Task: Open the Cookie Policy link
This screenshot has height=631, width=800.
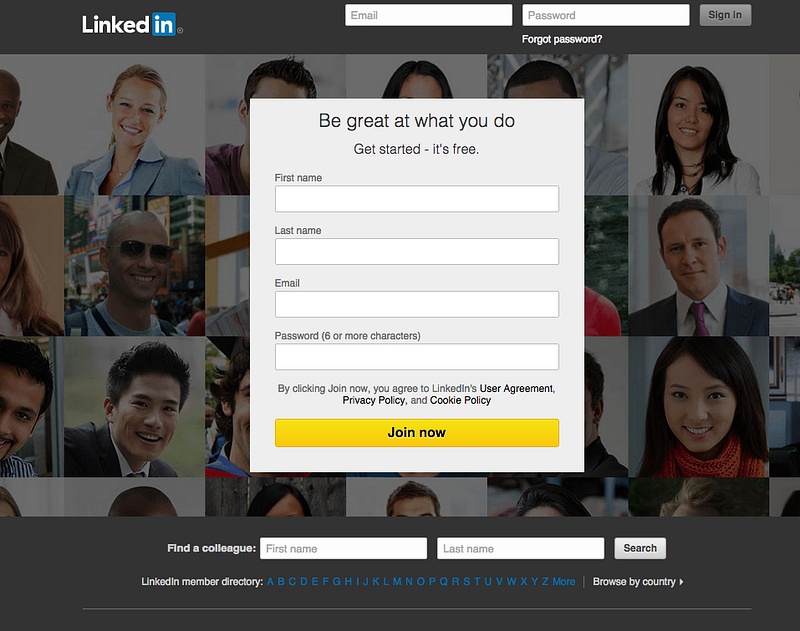Action: point(460,400)
